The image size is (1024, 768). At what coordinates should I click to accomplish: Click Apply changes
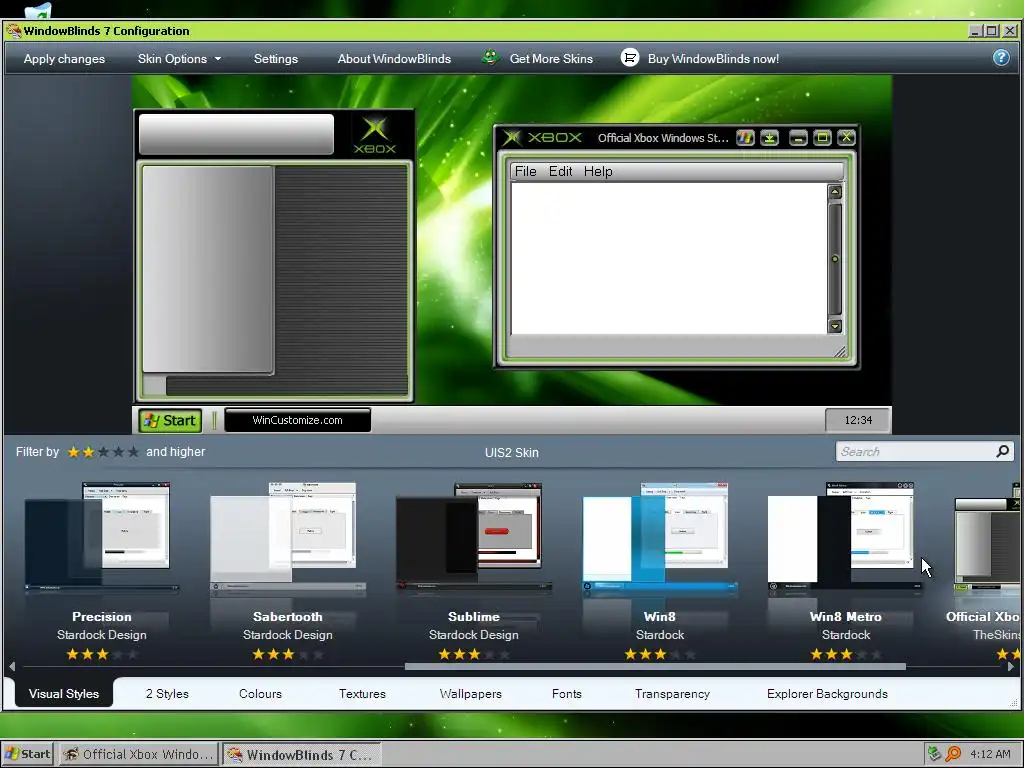[64, 59]
